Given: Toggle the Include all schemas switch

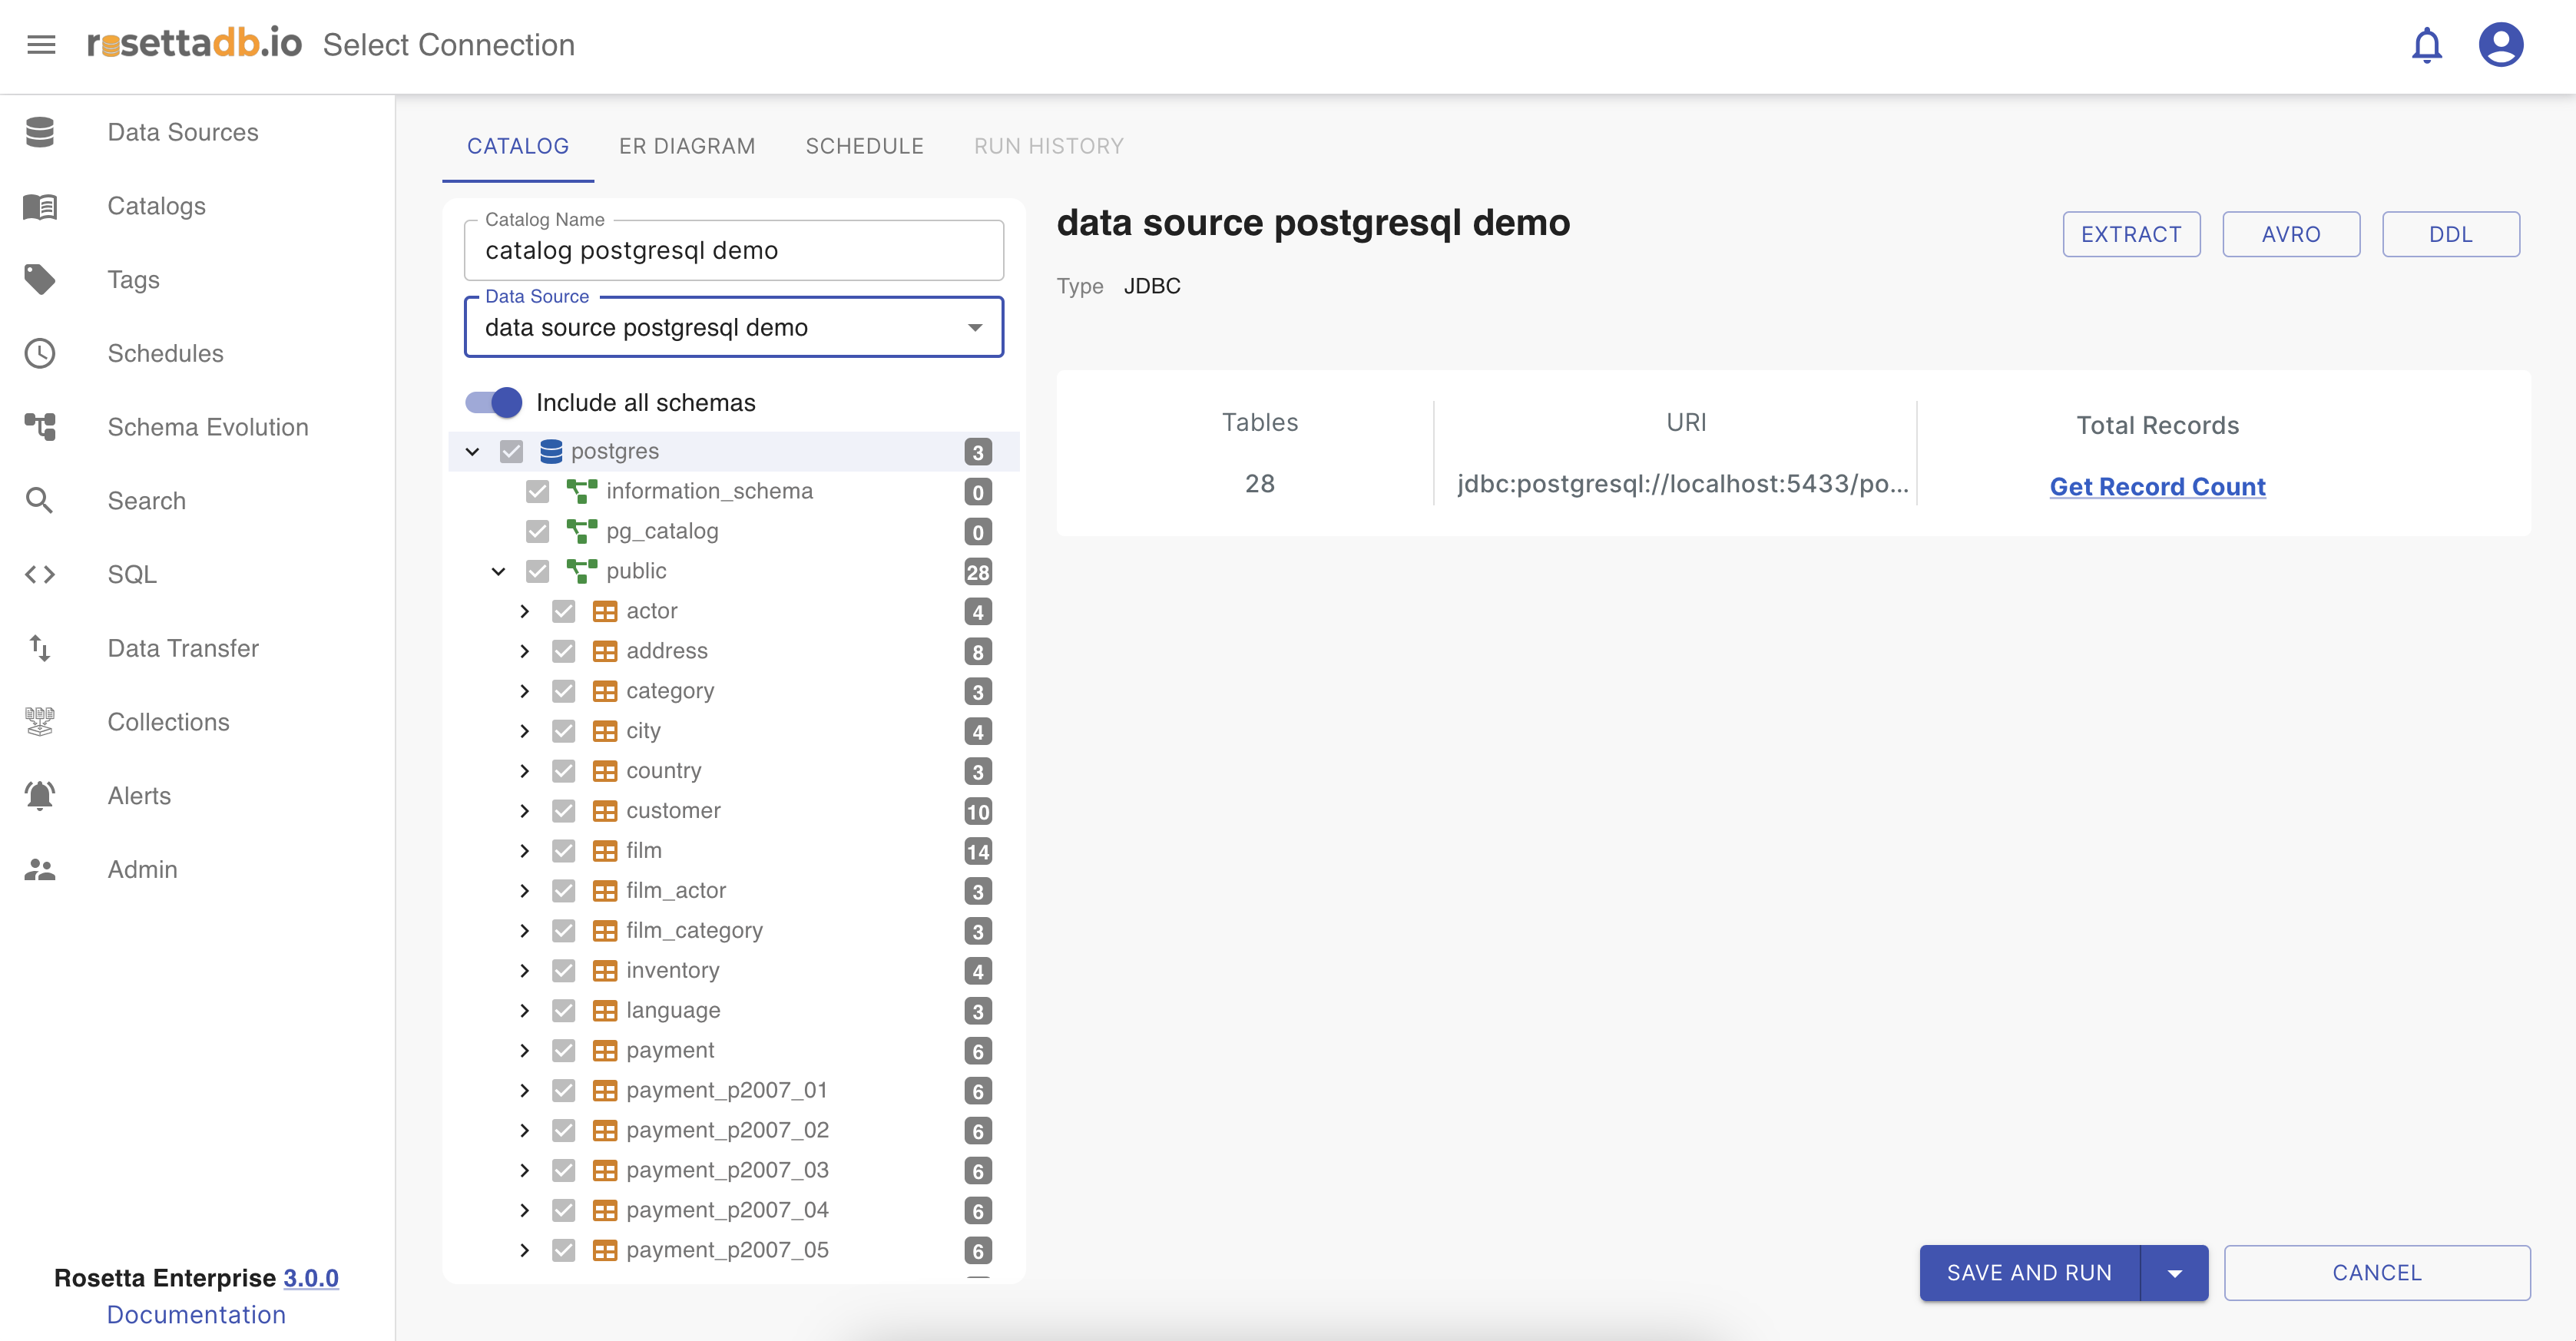Looking at the screenshot, I should pyautogui.click(x=494, y=402).
